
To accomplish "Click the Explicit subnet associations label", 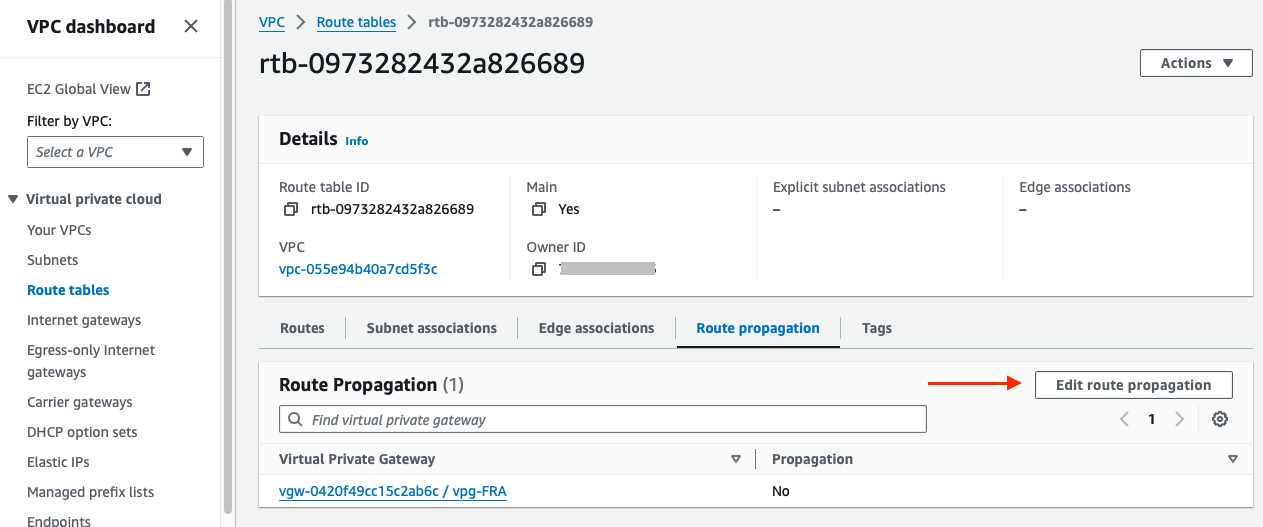I will coord(859,187).
